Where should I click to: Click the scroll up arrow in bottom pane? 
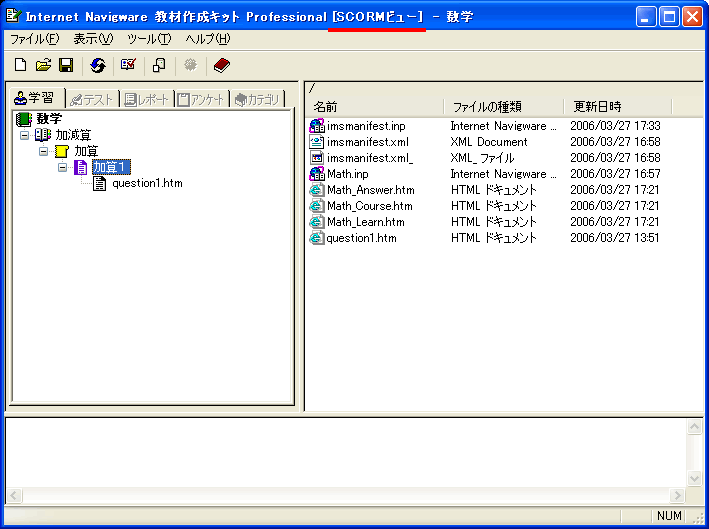694,426
